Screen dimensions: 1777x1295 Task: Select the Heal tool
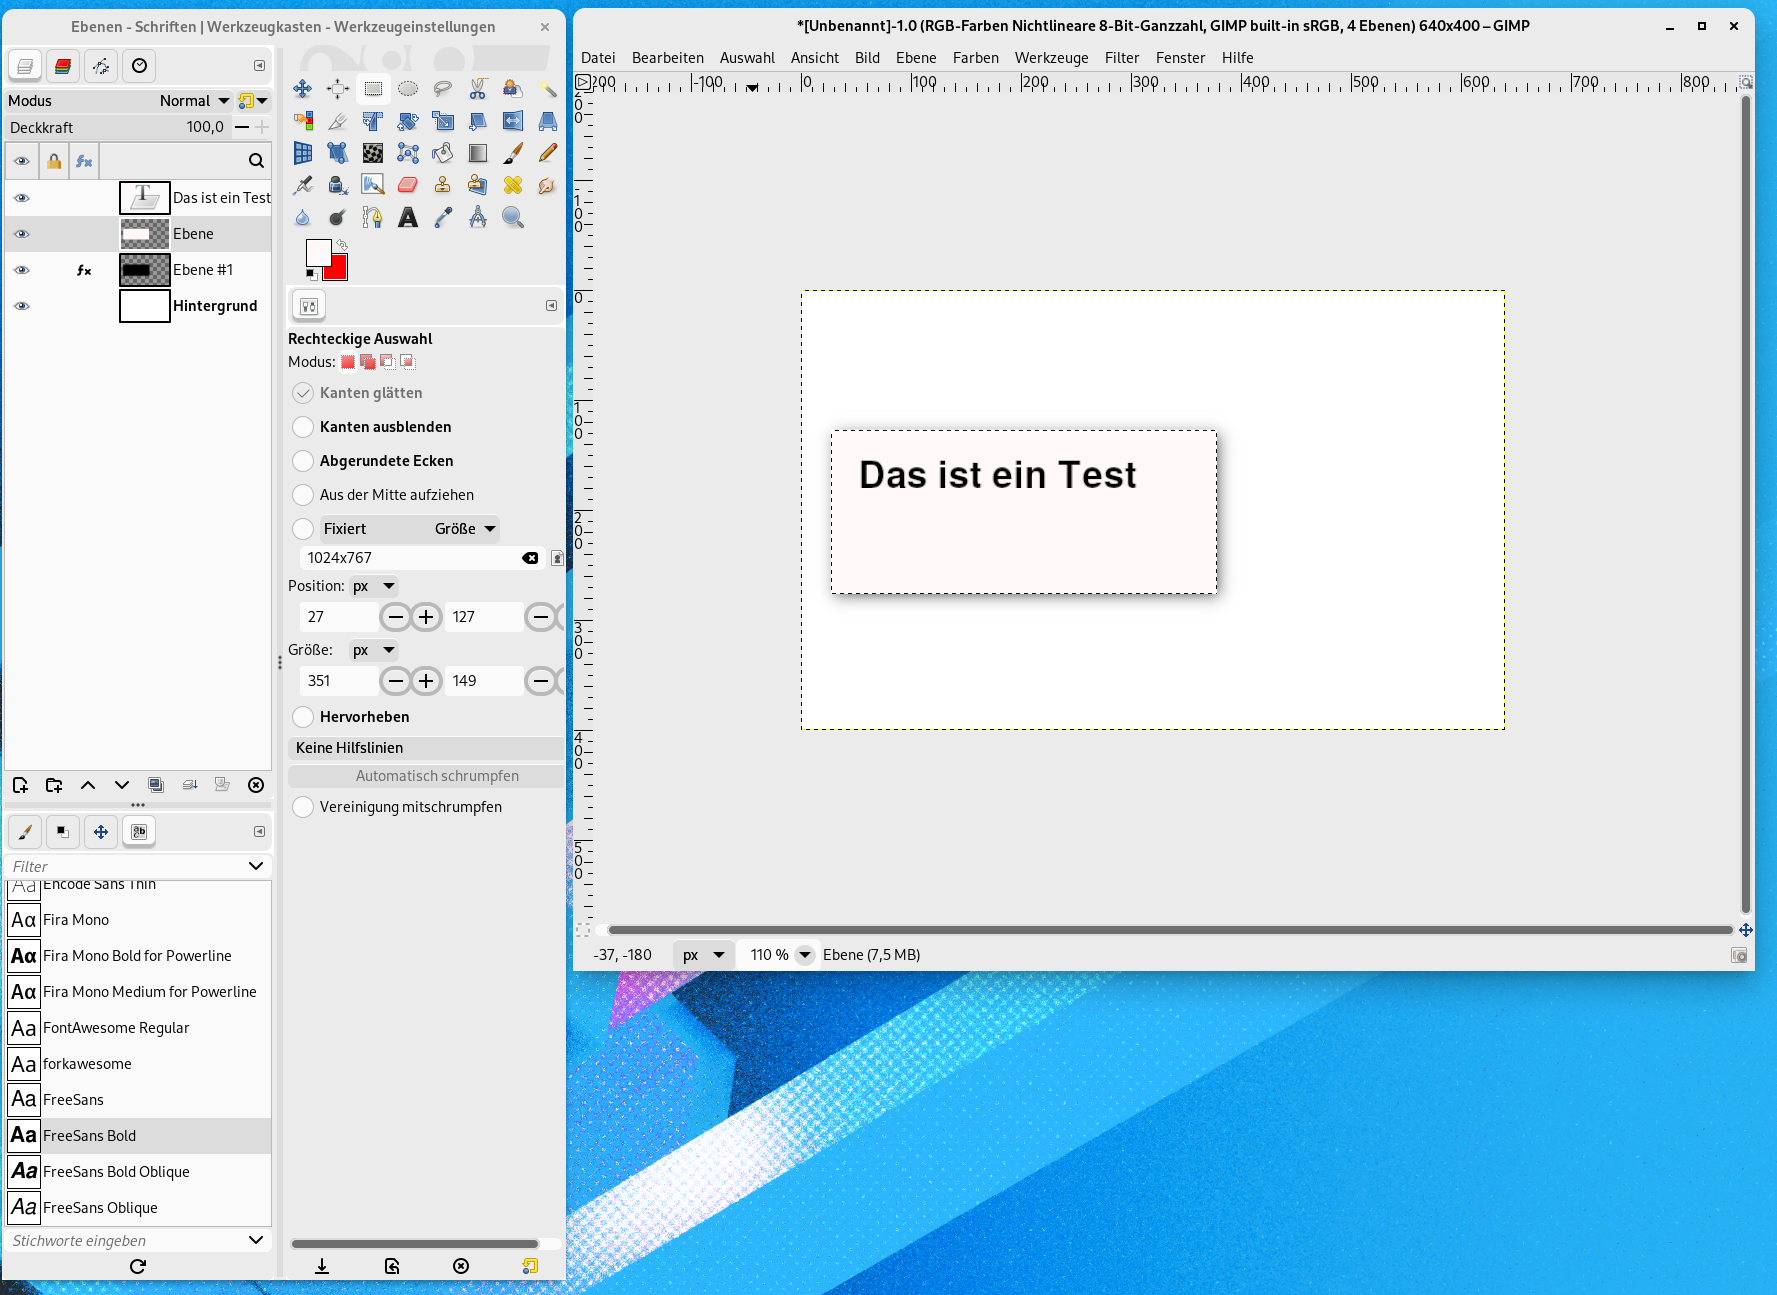pos(513,185)
